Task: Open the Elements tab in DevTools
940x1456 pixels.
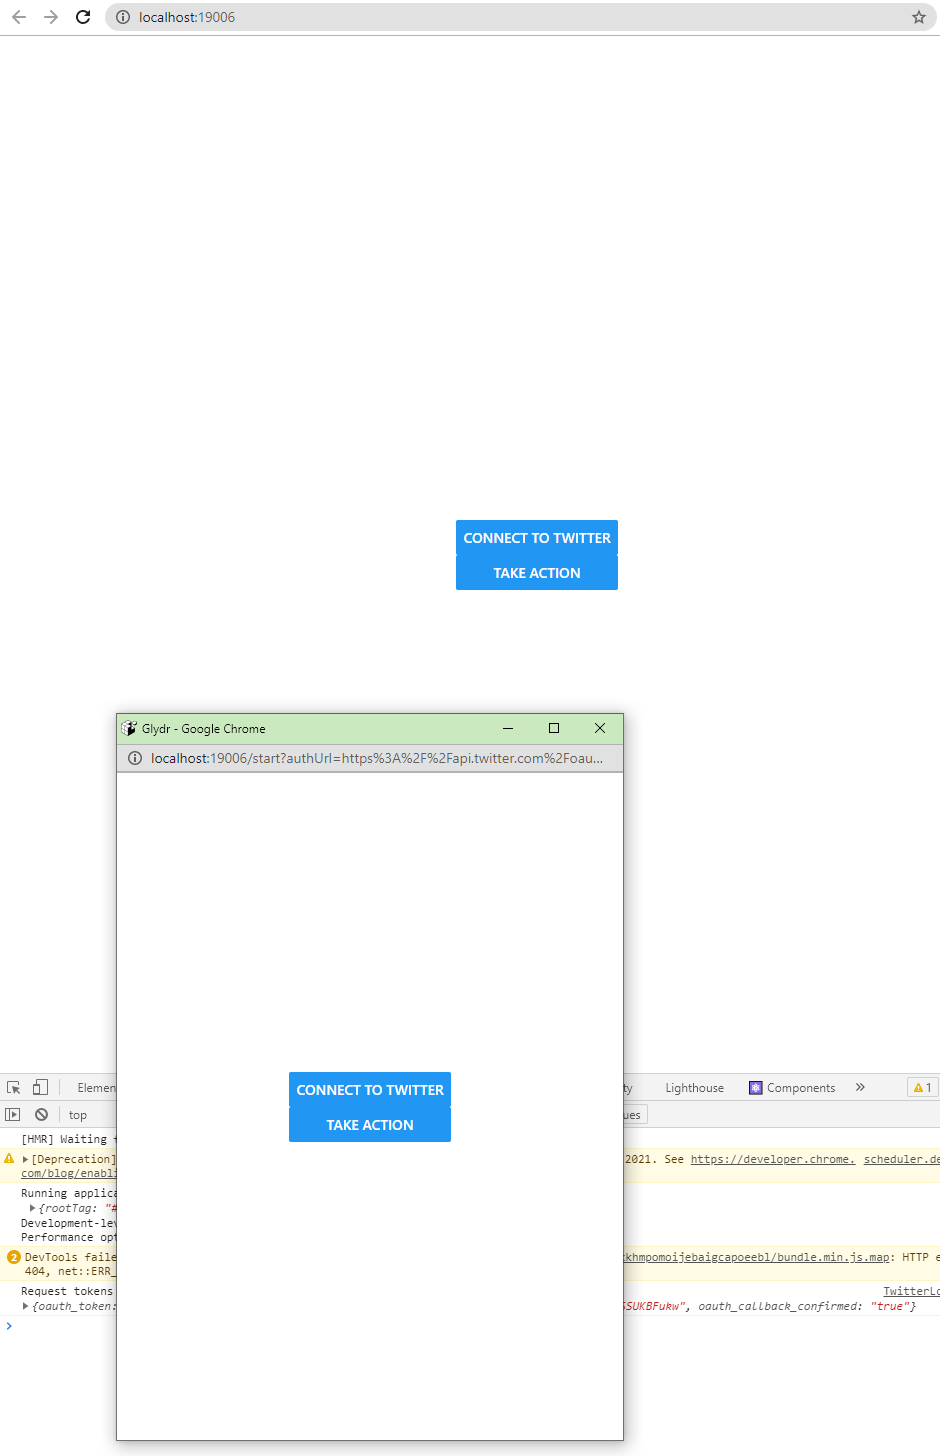Action: (x=96, y=1088)
